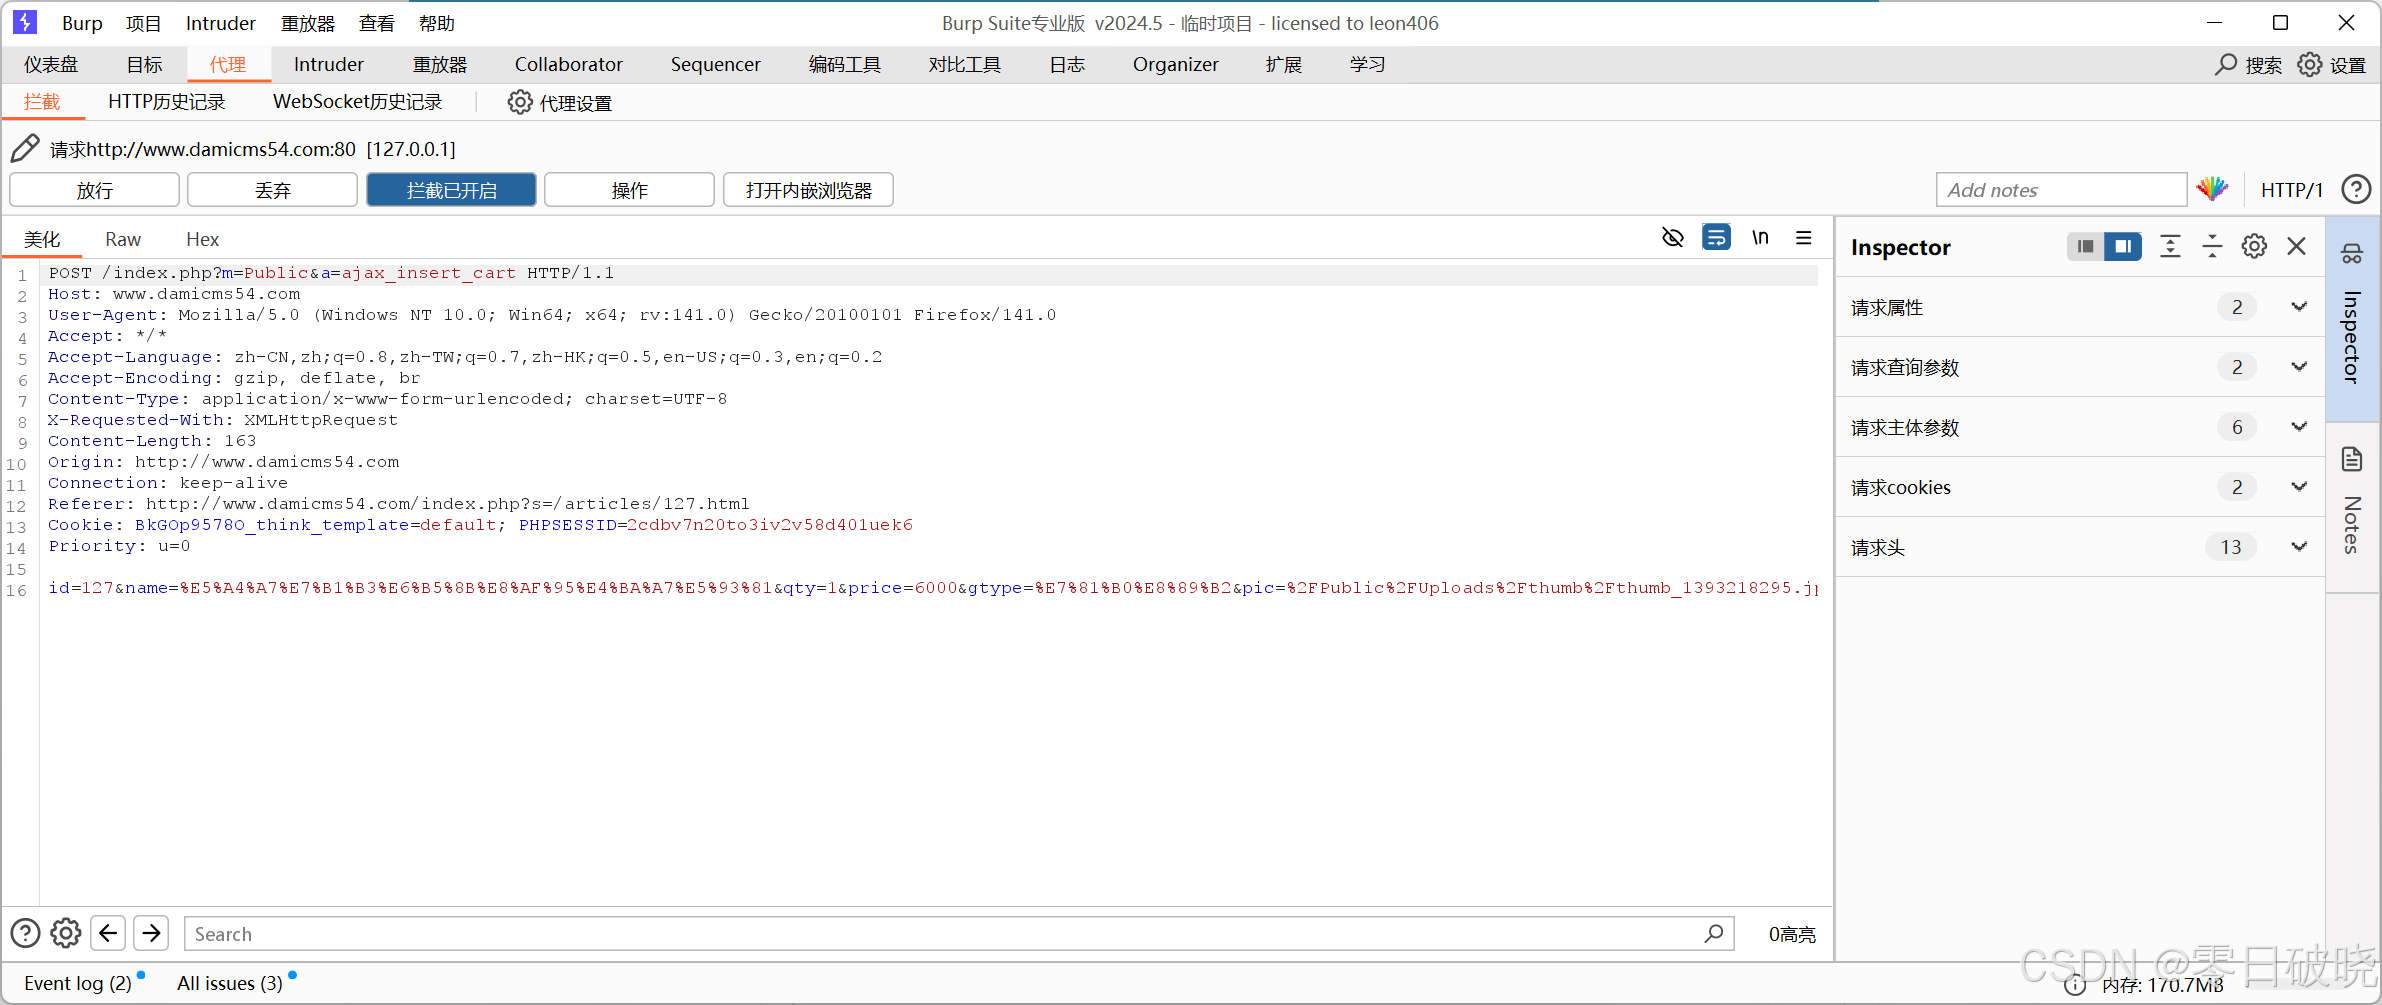Switch to Collaborator tab
Screen dimensions: 2382x1005
pyautogui.click(x=569, y=65)
